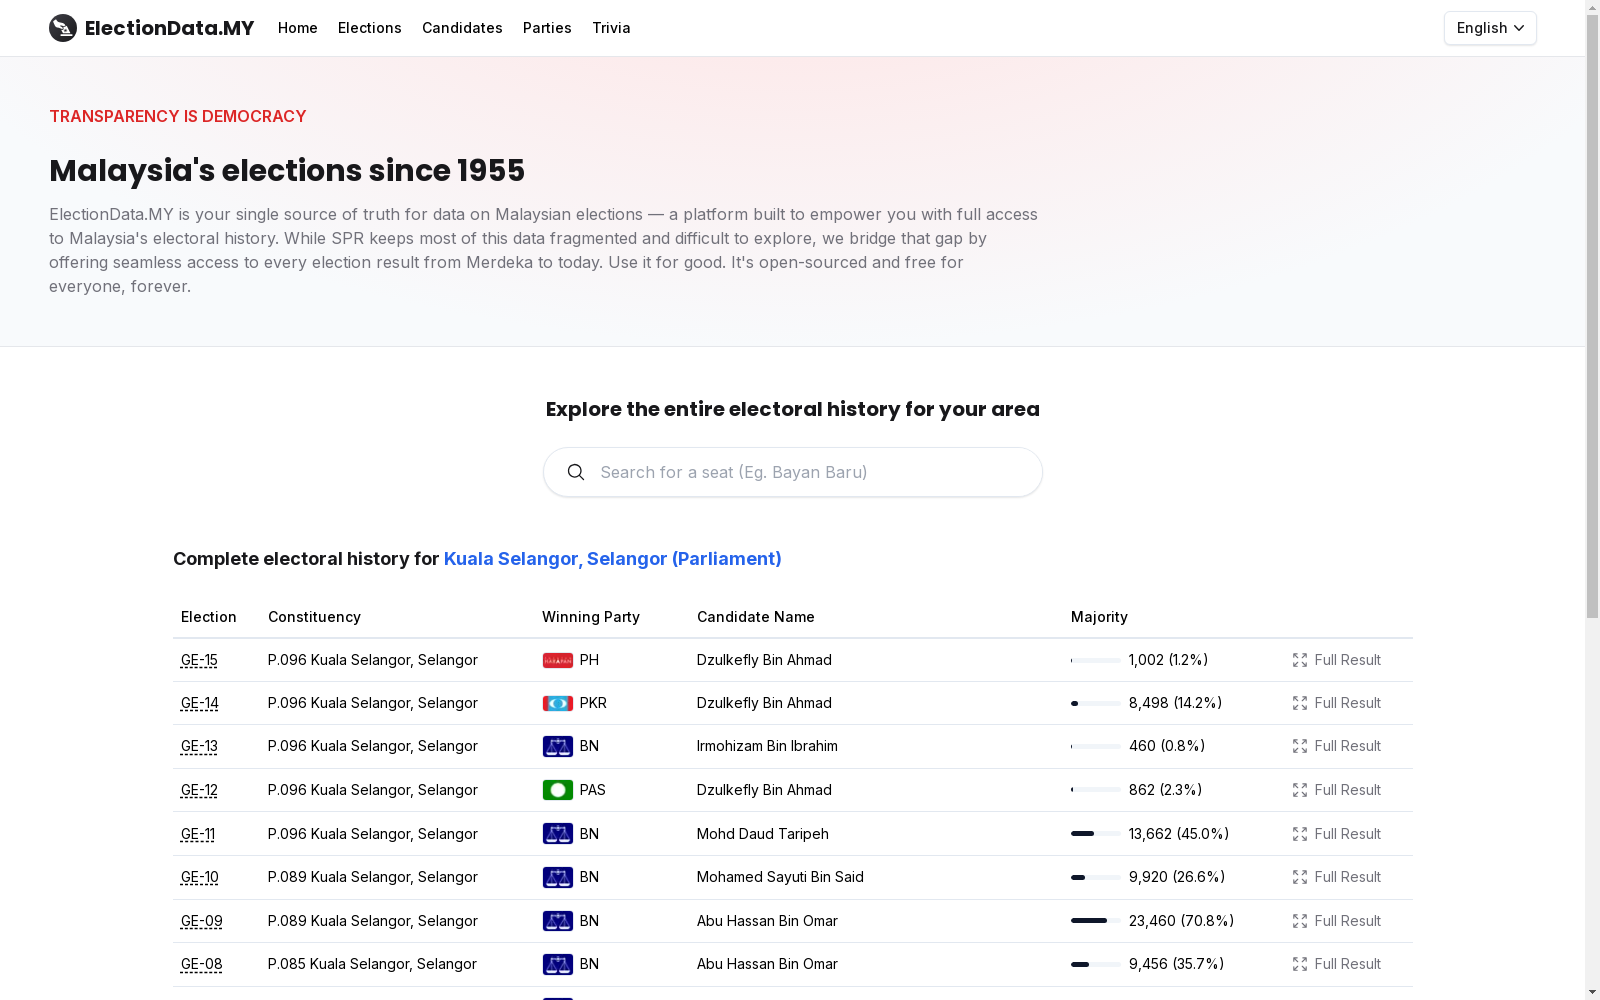Image resolution: width=1600 pixels, height=1000 pixels.
Task: Click candidate Mohamed Sayuti Bin Said
Action: pos(780,877)
